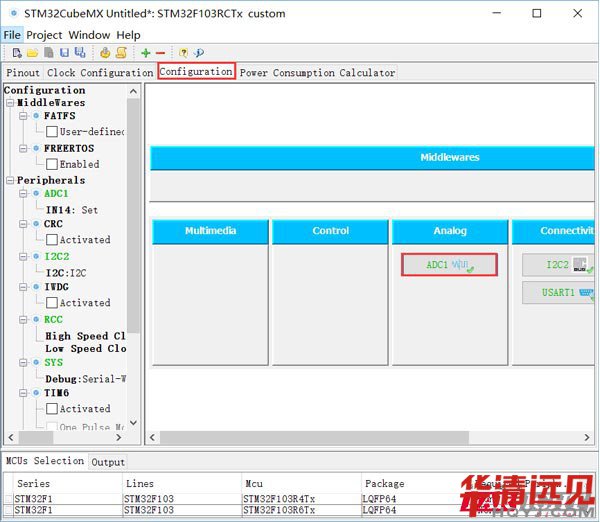Click the grey document toolbar icon
600x522 pixels.
pos(49,53)
